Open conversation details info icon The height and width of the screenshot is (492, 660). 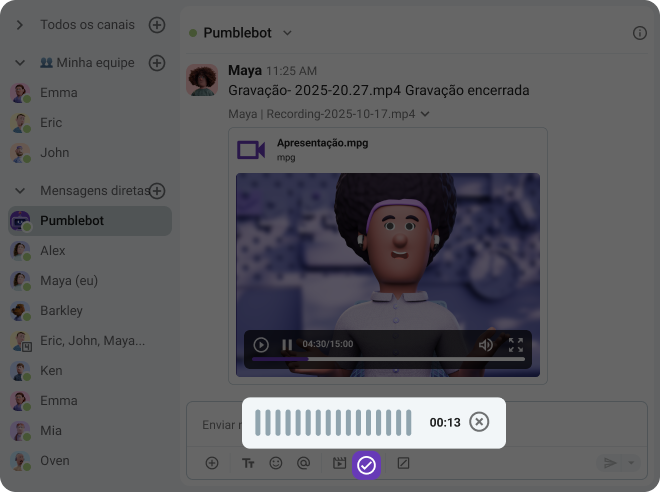[639, 33]
